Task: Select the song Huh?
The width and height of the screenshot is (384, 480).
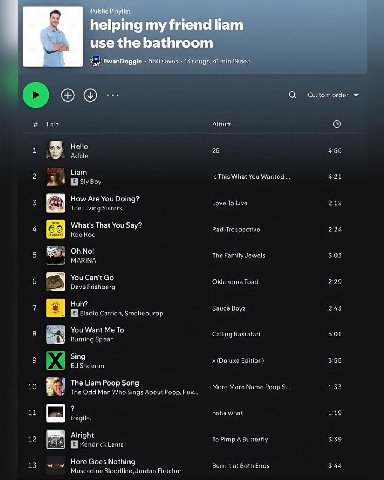Action: coord(79,304)
